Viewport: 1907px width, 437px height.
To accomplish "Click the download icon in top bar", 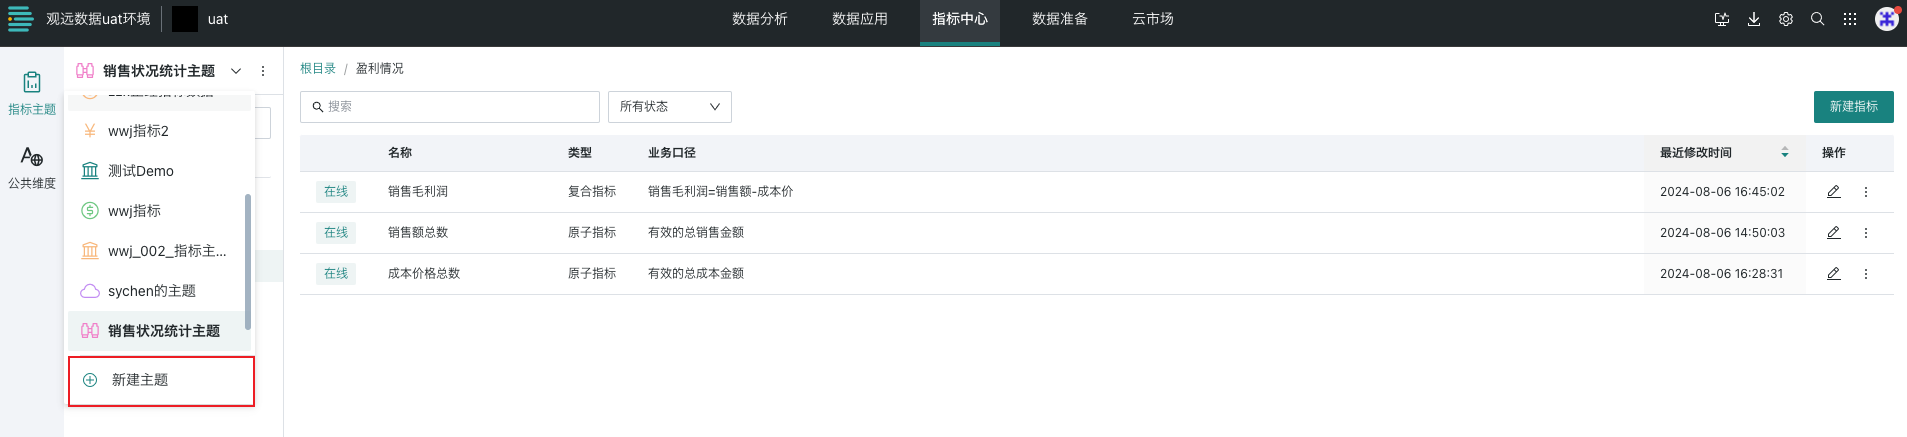I will 1754,19.
